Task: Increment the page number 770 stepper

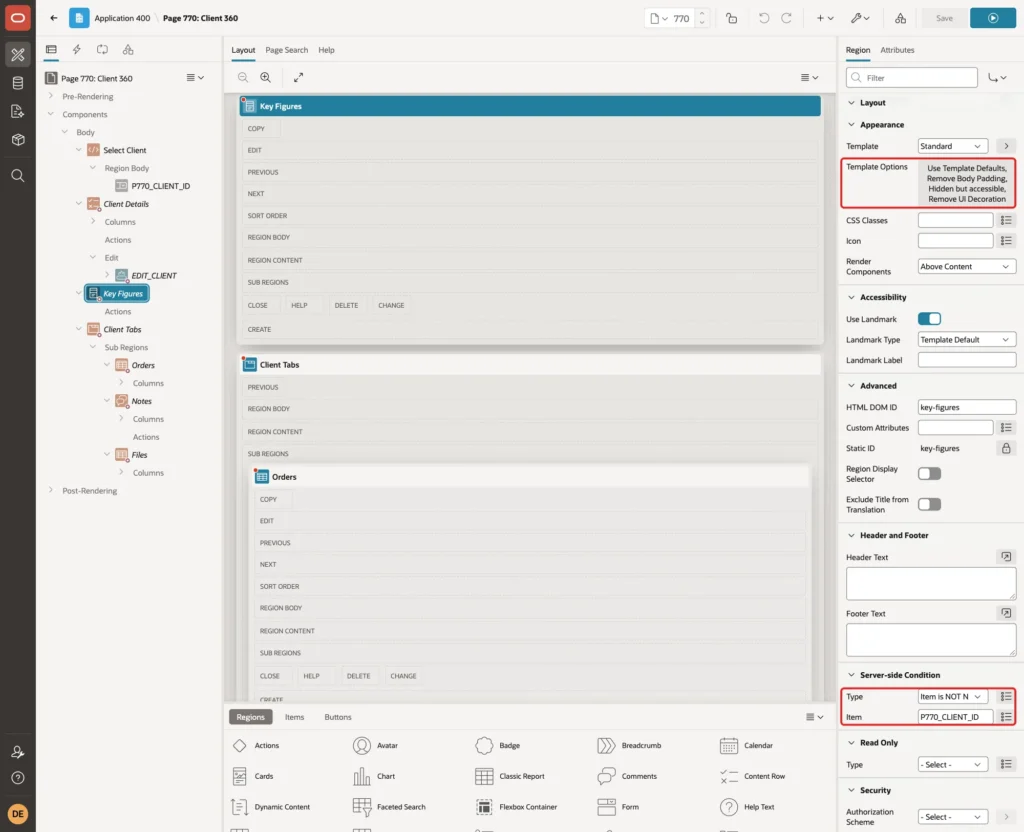Action: coord(702,14)
